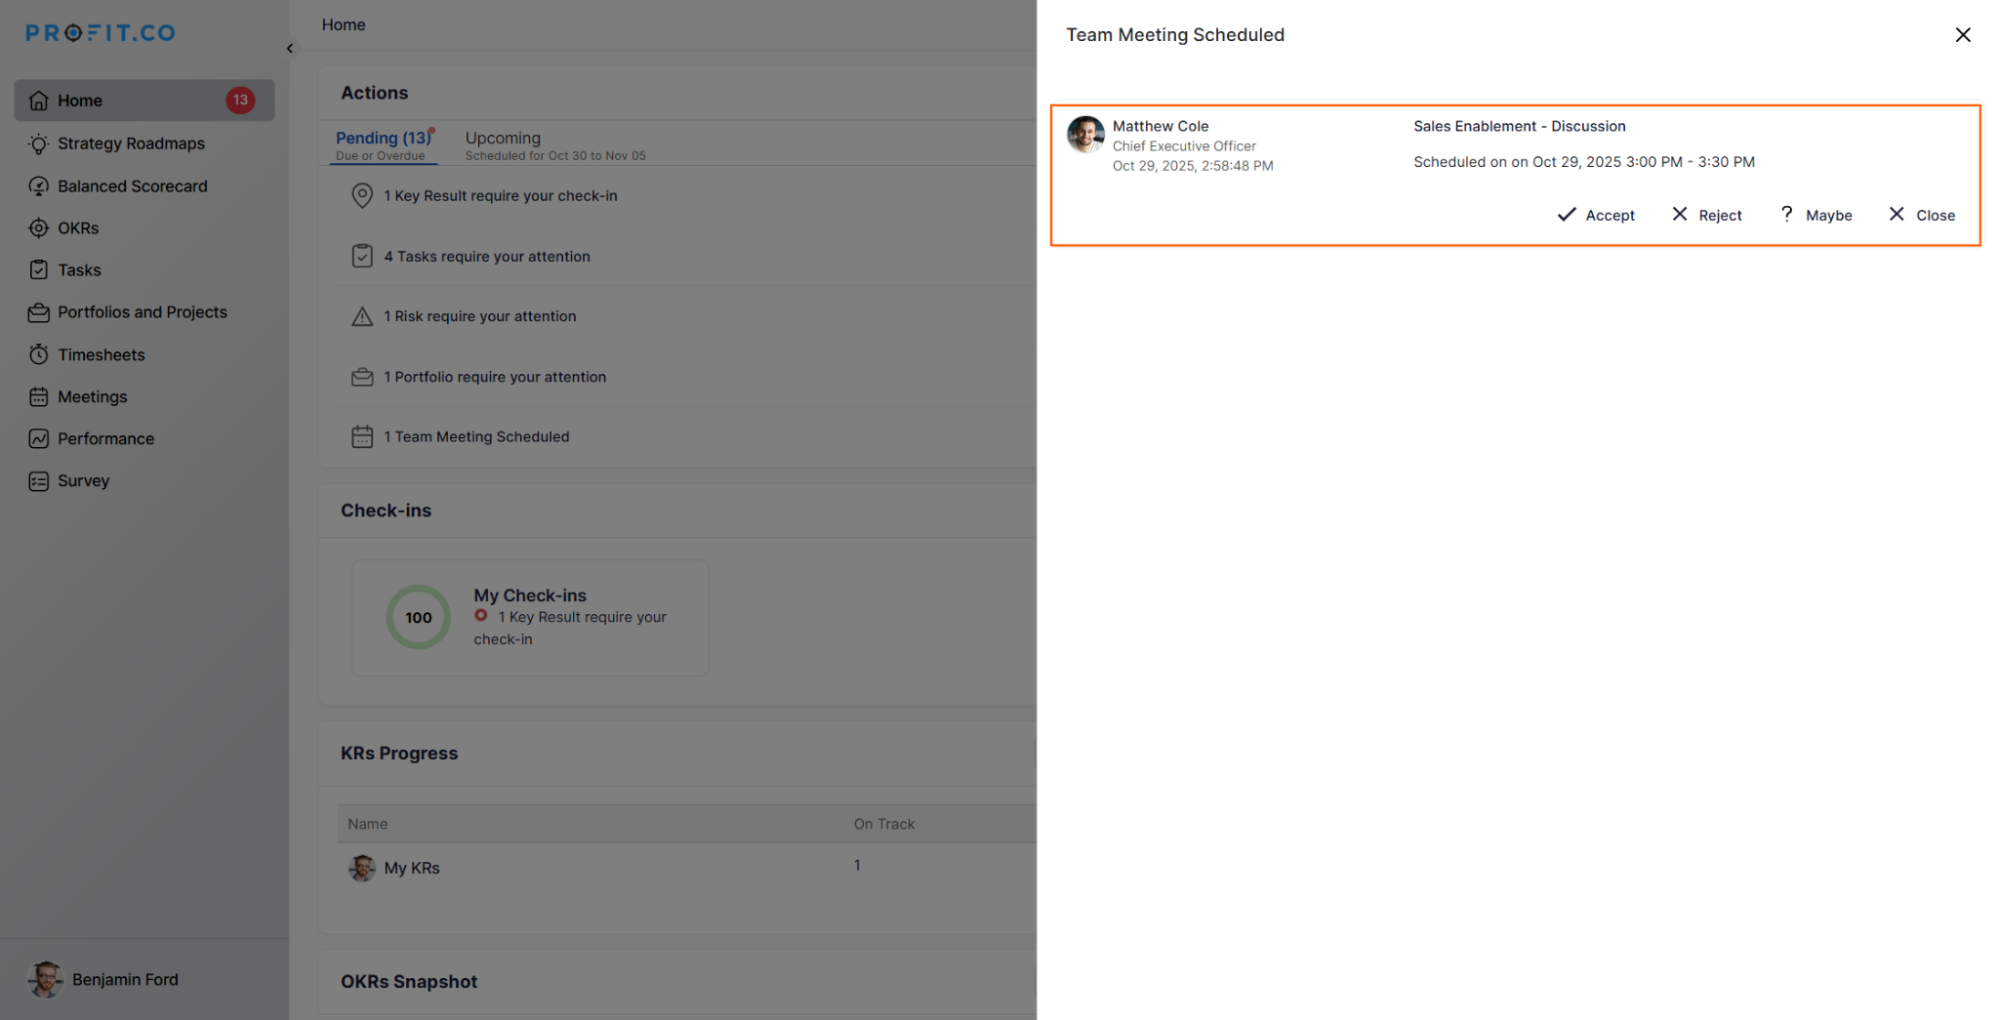The height and width of the screenshot is (1020, 1999).
Task: Click the Accept checkmark icon
Action: pos(1567,215)
